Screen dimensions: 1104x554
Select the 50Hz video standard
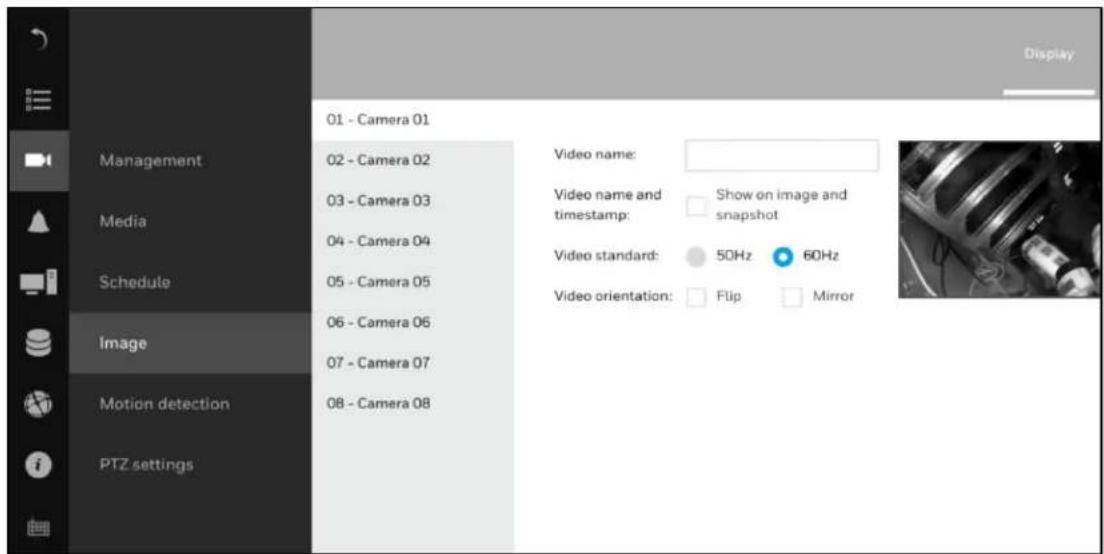coord(696,258)
